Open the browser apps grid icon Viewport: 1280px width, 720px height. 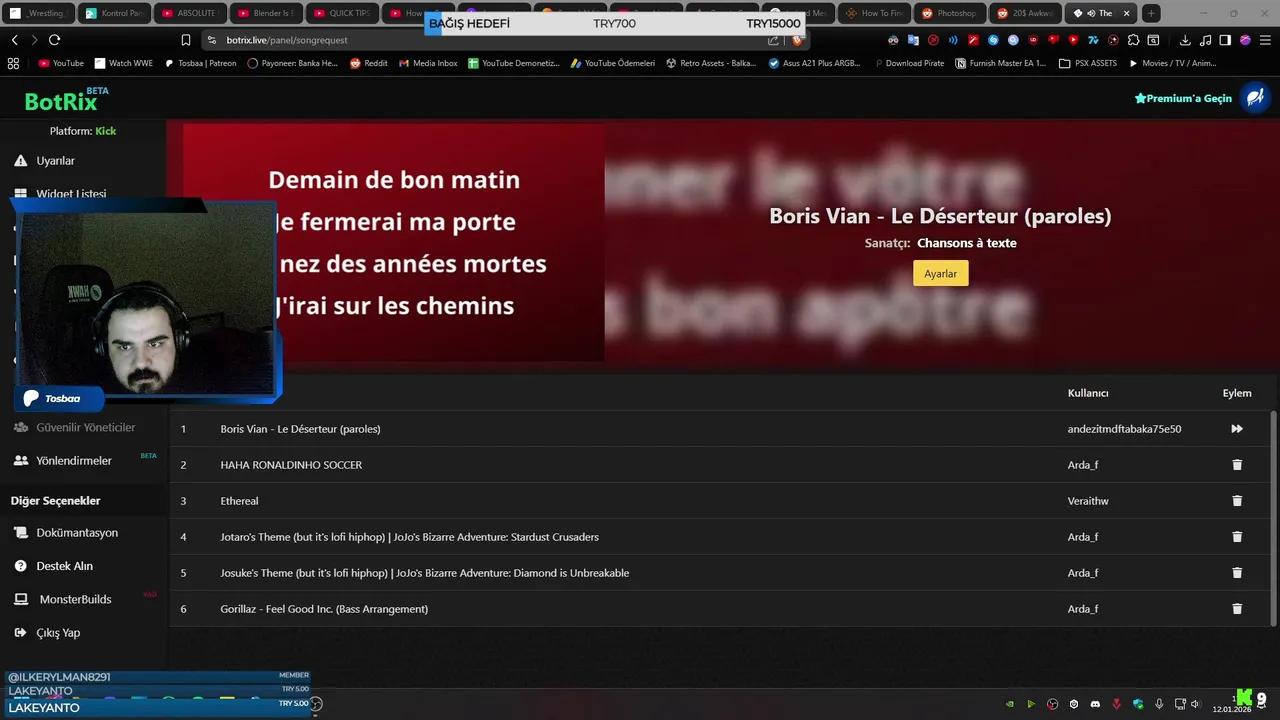13,63
